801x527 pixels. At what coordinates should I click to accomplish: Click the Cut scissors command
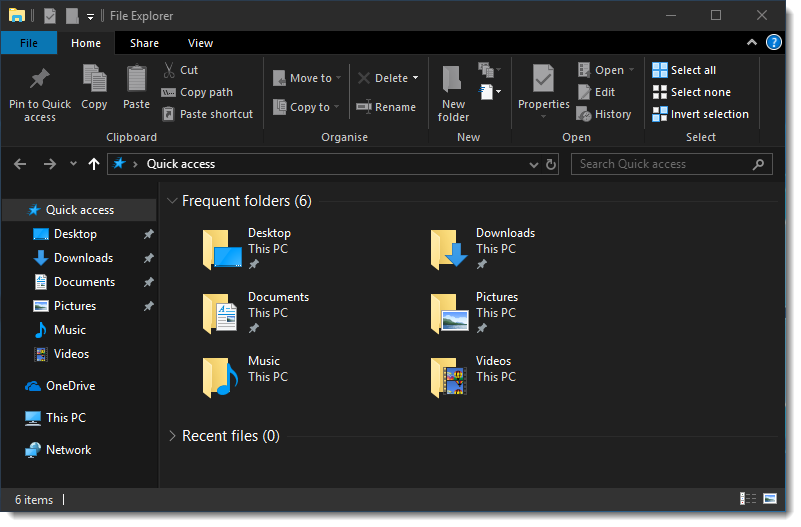click(181, 70)
